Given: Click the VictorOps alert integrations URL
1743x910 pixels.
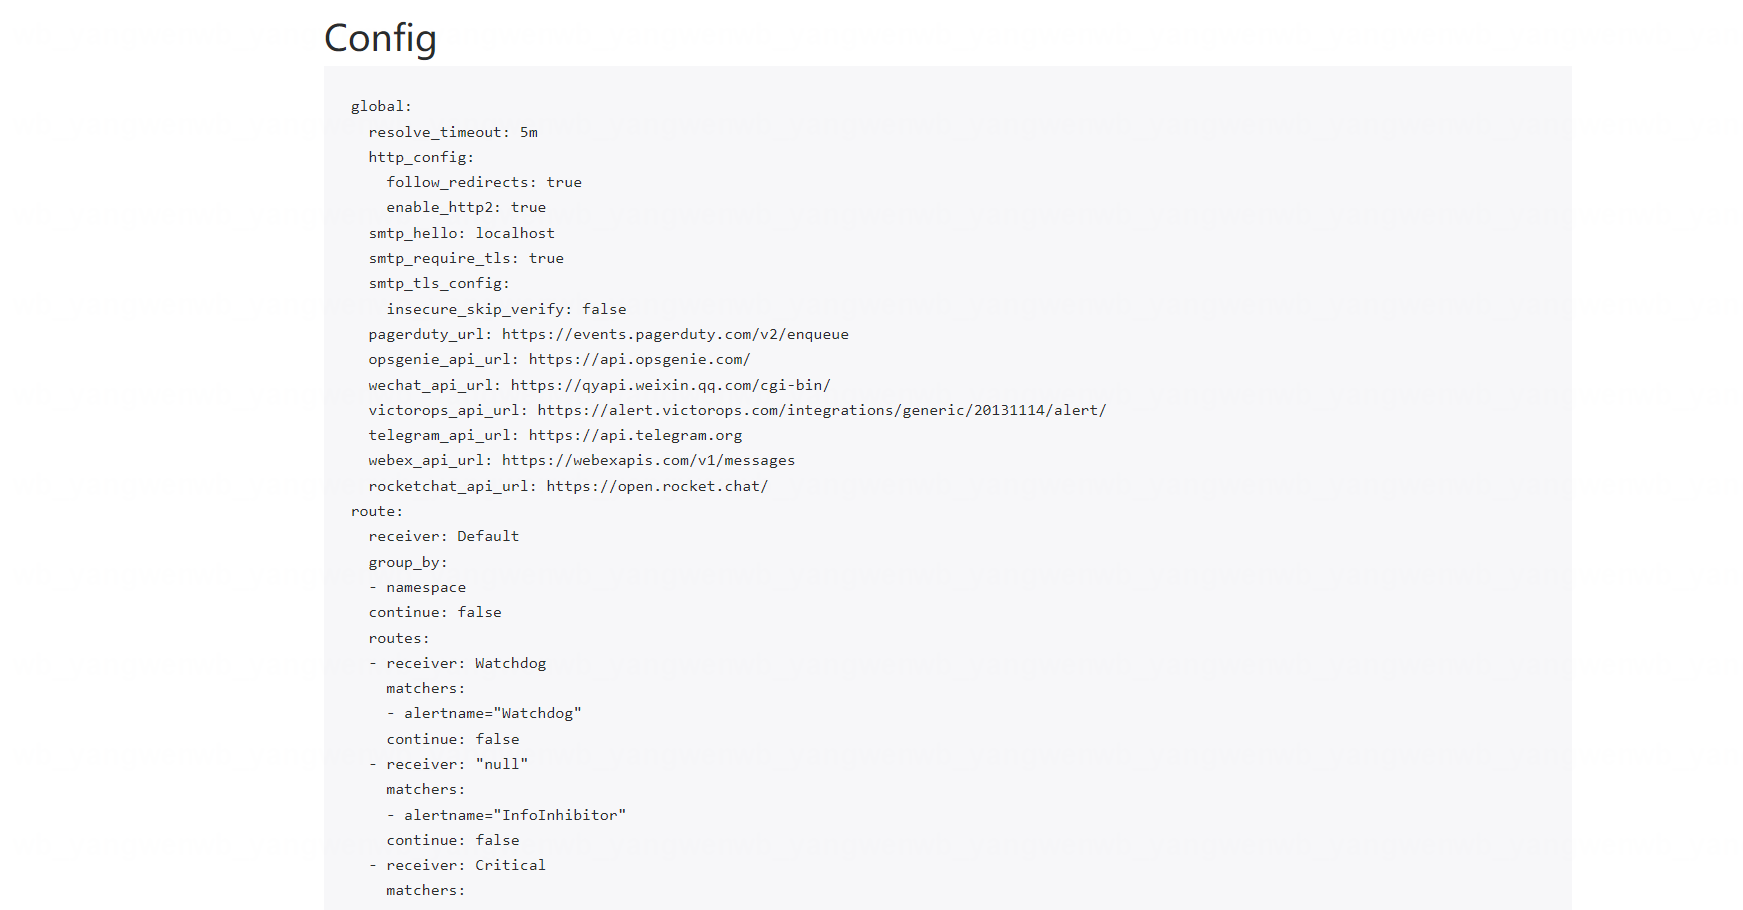Looking at the screenshot, I should tap(821, 410).
